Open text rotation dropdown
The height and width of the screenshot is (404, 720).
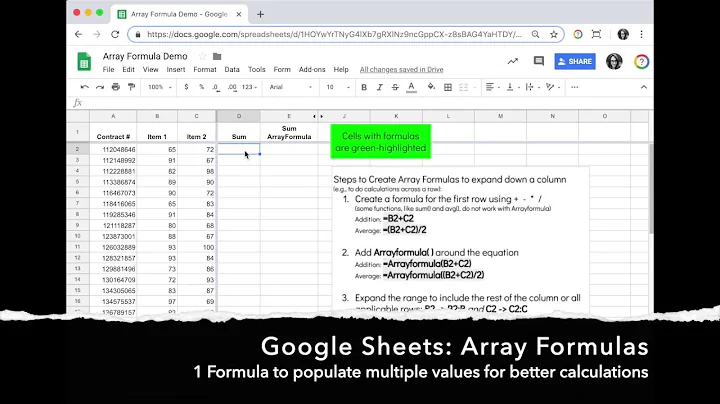[x=552, y=87]
